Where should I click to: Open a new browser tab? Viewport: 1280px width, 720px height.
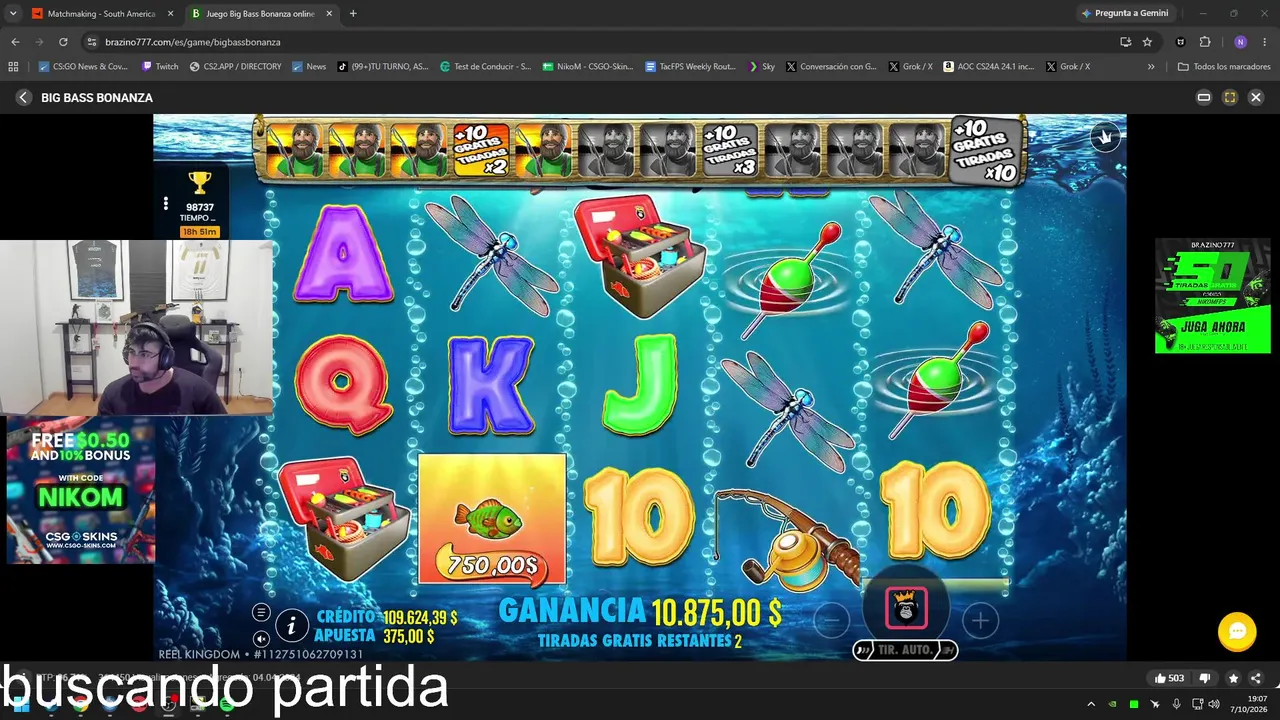pyautogui.click(x=353, y=14)
